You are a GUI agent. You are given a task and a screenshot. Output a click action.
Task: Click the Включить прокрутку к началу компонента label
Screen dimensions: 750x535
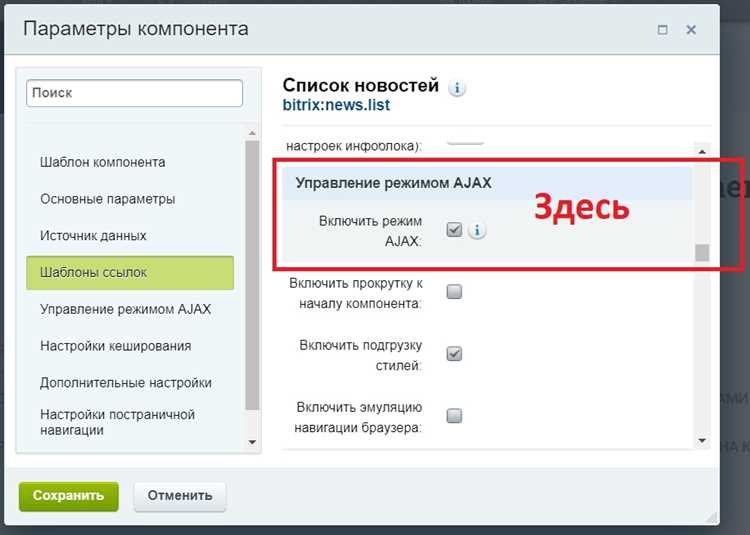click(x=356, y=293)
